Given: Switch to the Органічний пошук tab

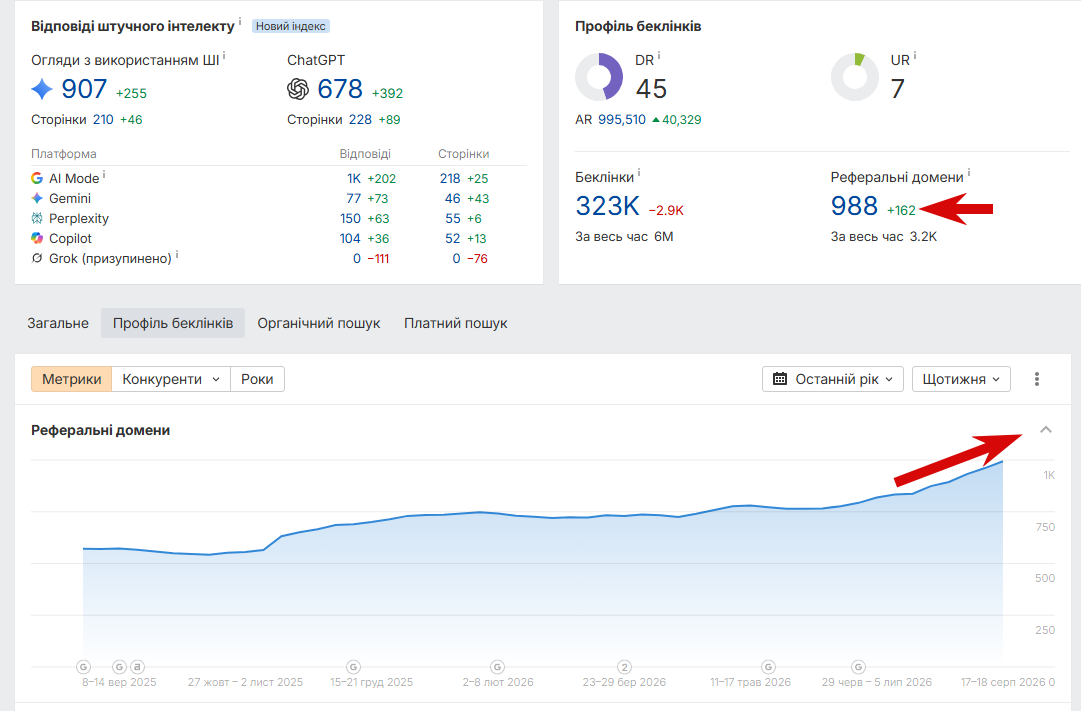Looking at the screenshot, I should [319, 323].
